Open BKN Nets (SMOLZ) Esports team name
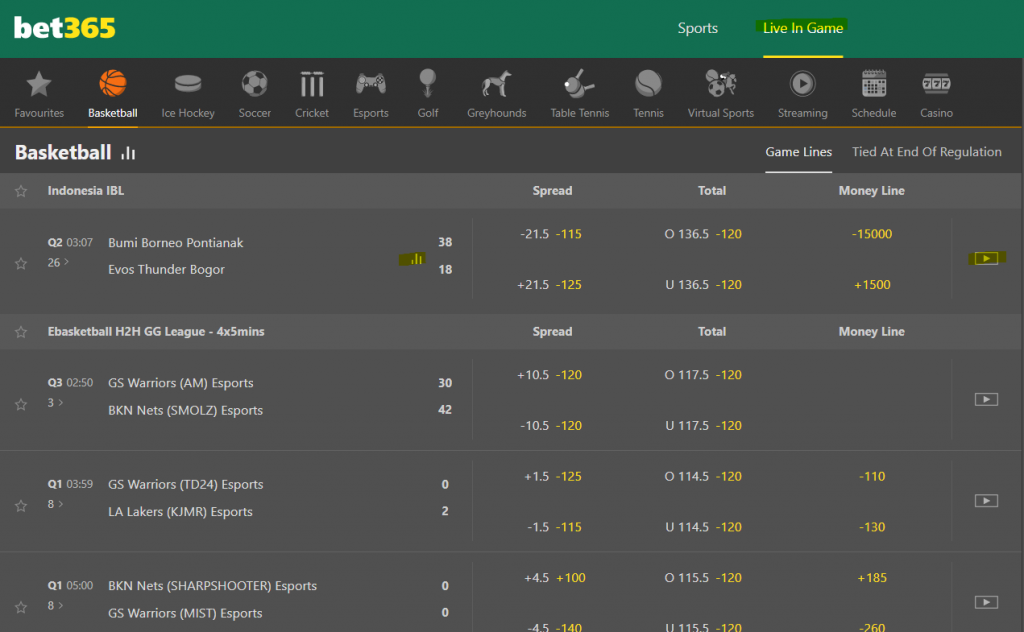This screenshot has height=632, width=1024. click(185, 411)
